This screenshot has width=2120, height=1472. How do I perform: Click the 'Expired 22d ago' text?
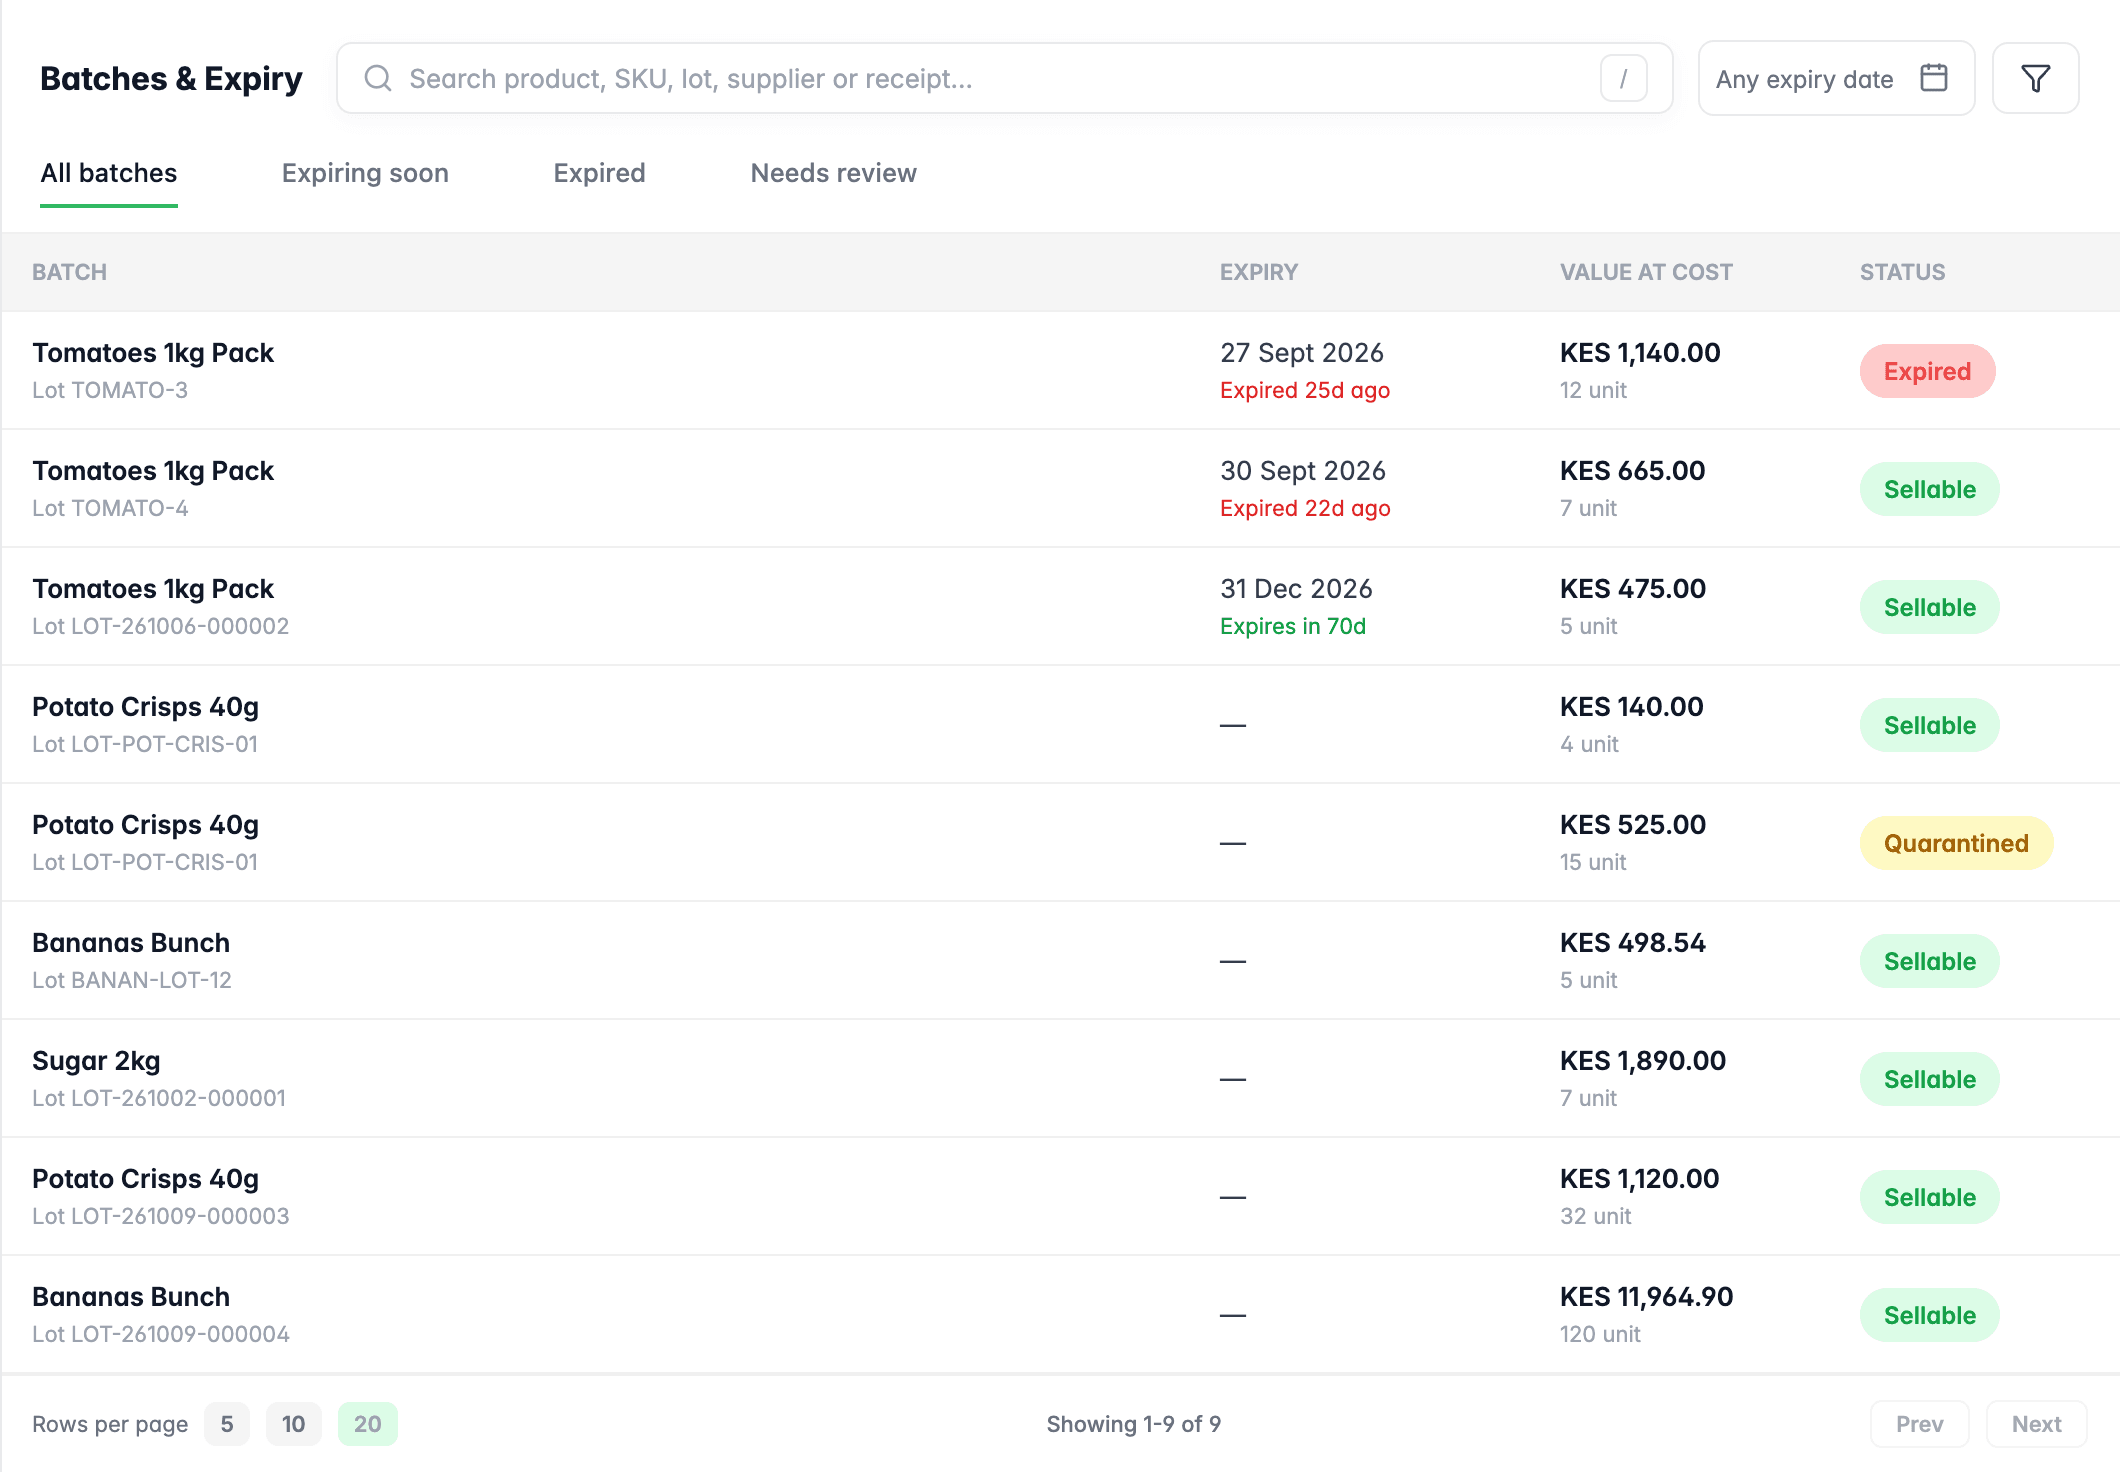pyautogui.click(x=1305, y=508)
